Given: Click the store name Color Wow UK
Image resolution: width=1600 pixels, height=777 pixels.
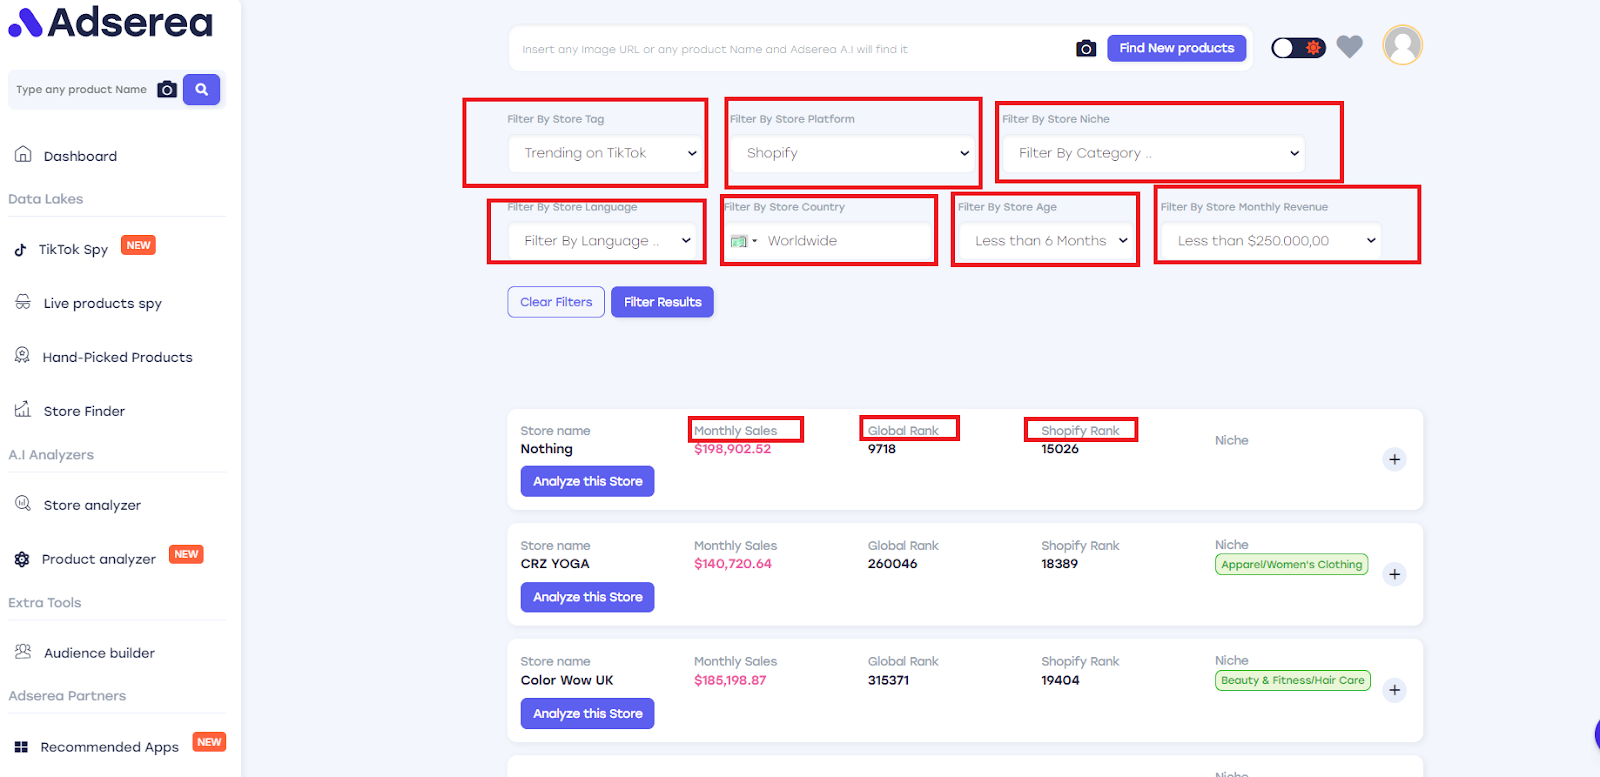Looking at the screenshot, I should 567,680.
